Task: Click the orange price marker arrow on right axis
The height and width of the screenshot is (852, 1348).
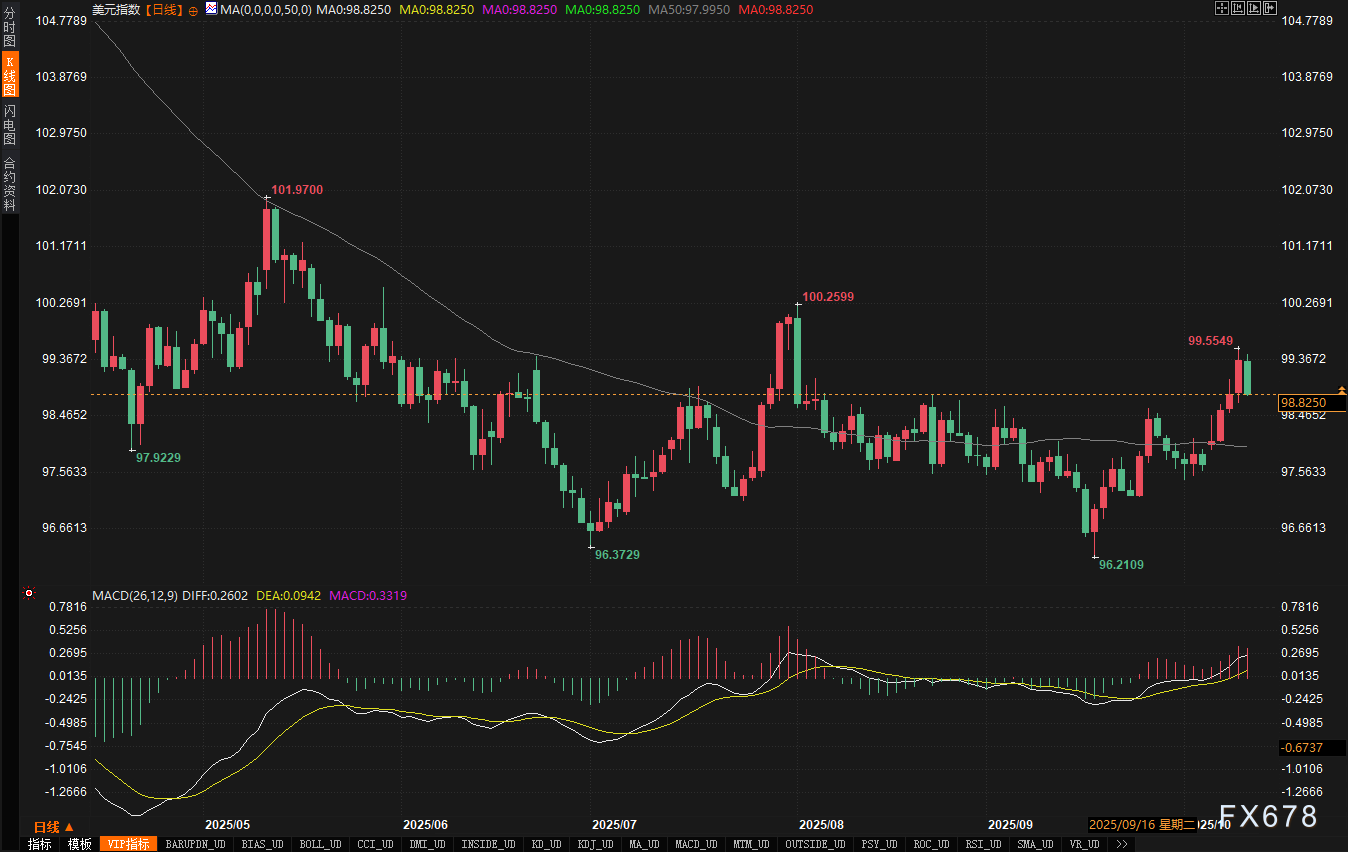Action: point(1341,390)
